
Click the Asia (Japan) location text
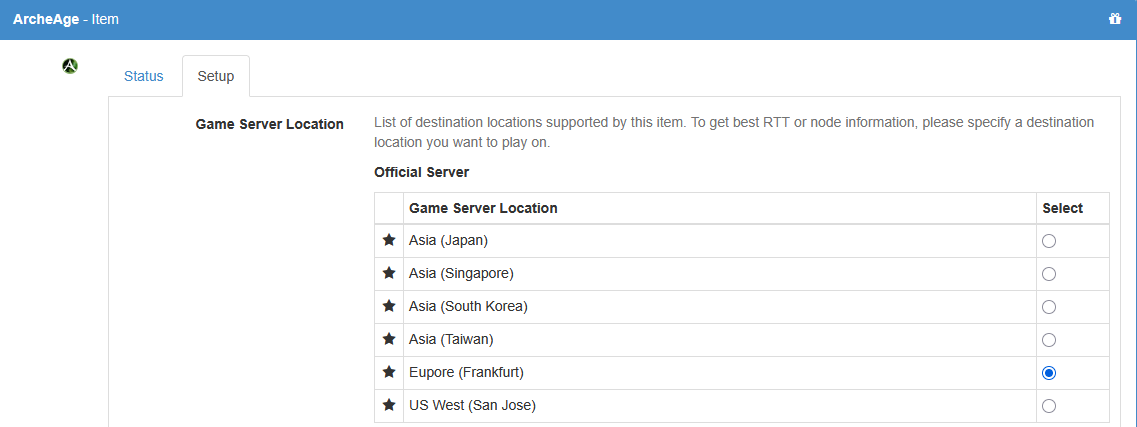click(448, 240)
